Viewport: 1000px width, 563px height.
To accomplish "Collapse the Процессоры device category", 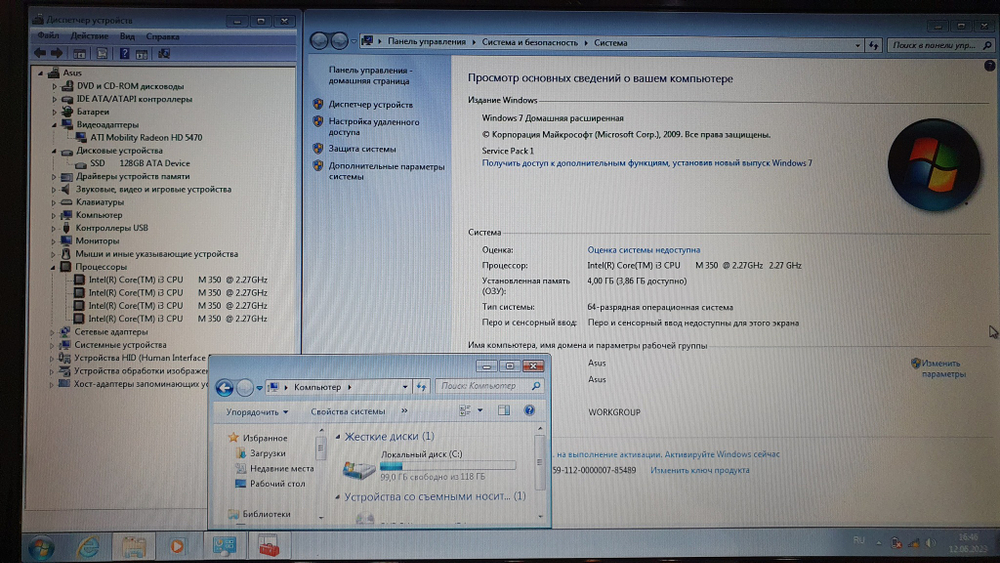I will point(56,267).
